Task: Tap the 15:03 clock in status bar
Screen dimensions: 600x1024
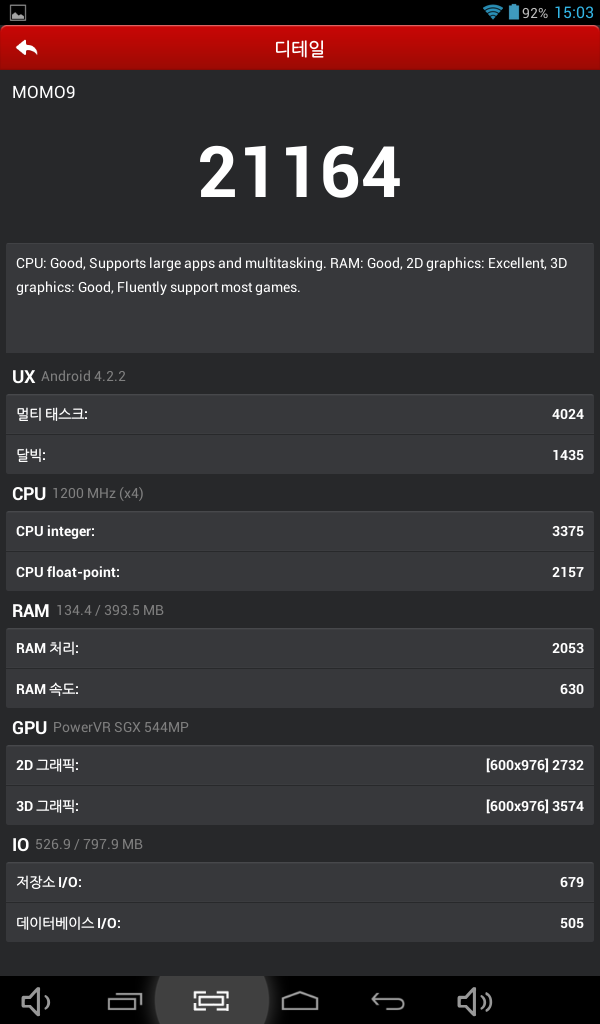Action: 574,12
